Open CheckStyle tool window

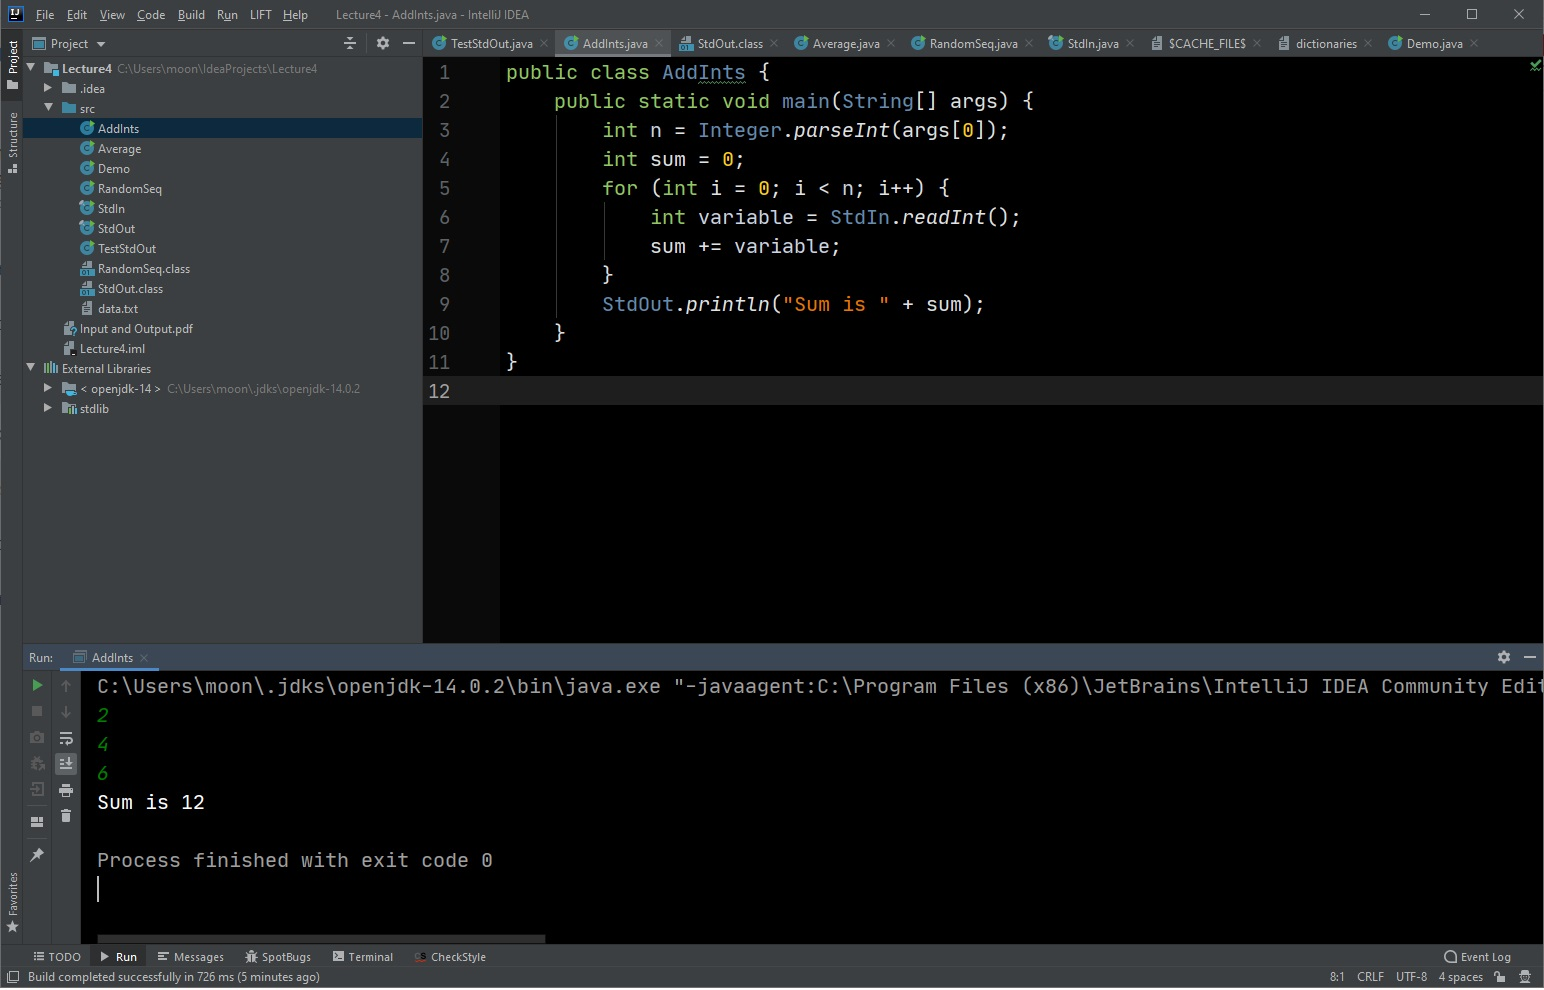[450, 957]
